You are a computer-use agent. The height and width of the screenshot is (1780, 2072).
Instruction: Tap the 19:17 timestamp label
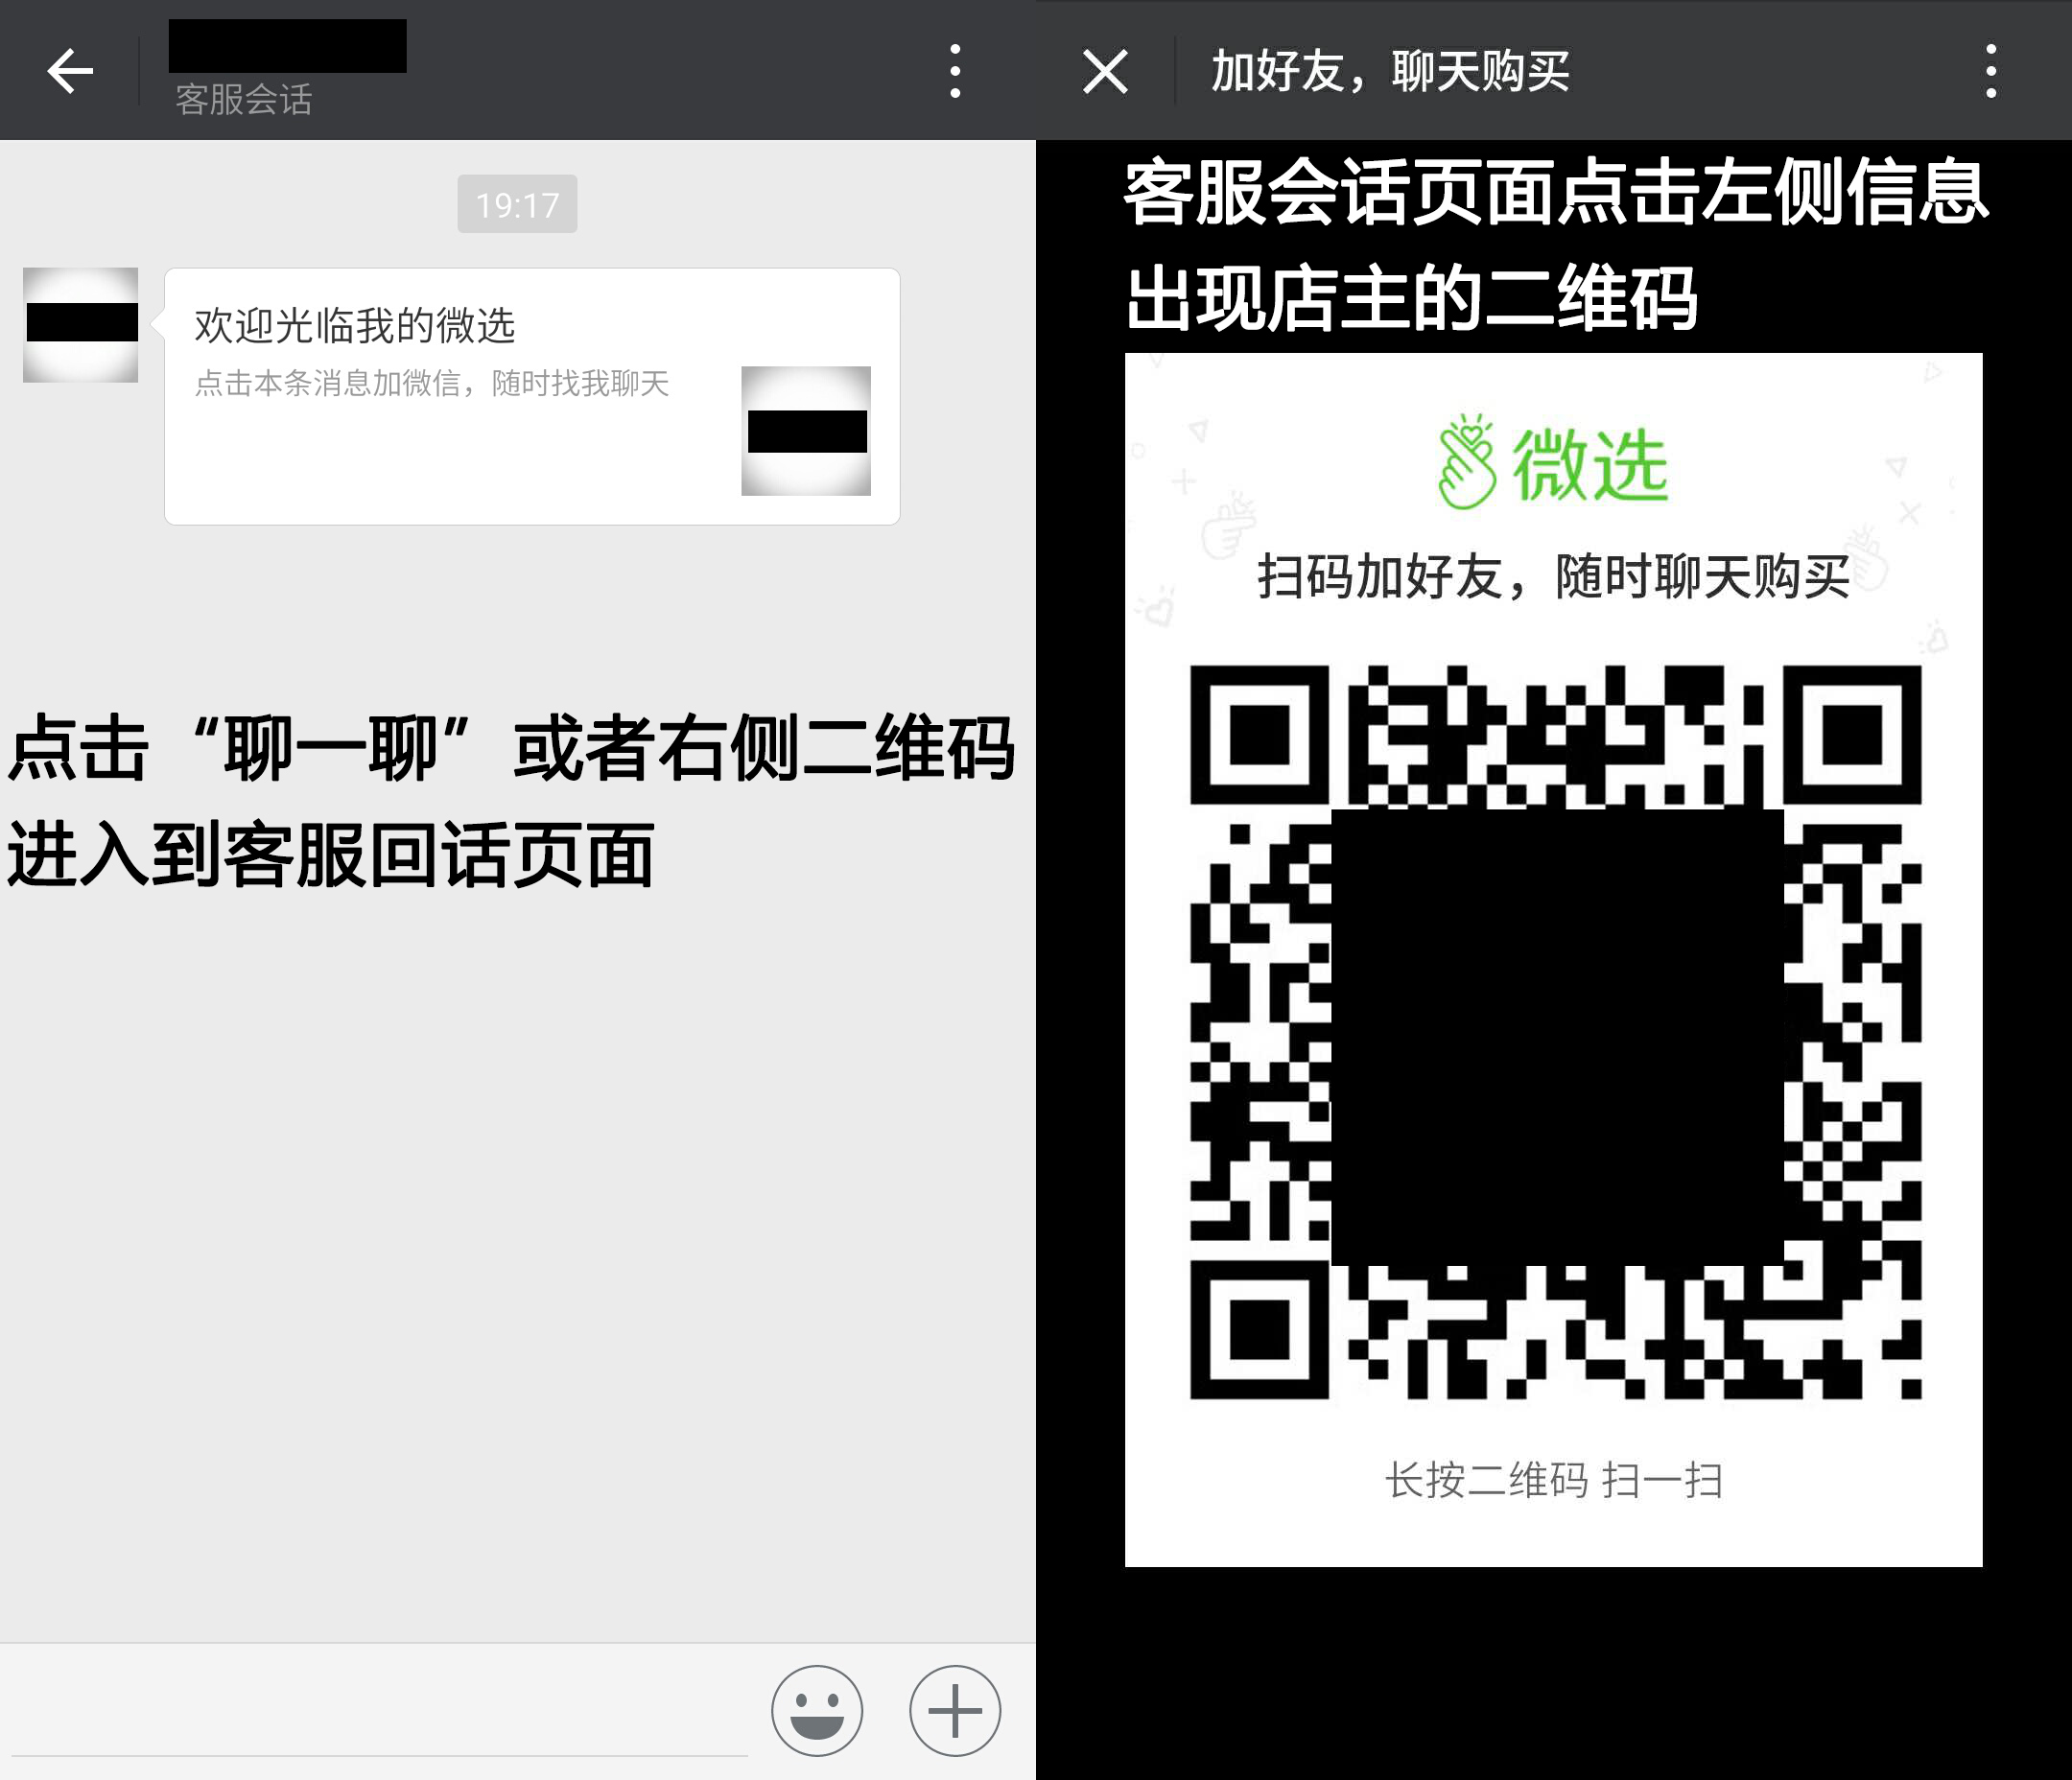click(x=517, y=204)
